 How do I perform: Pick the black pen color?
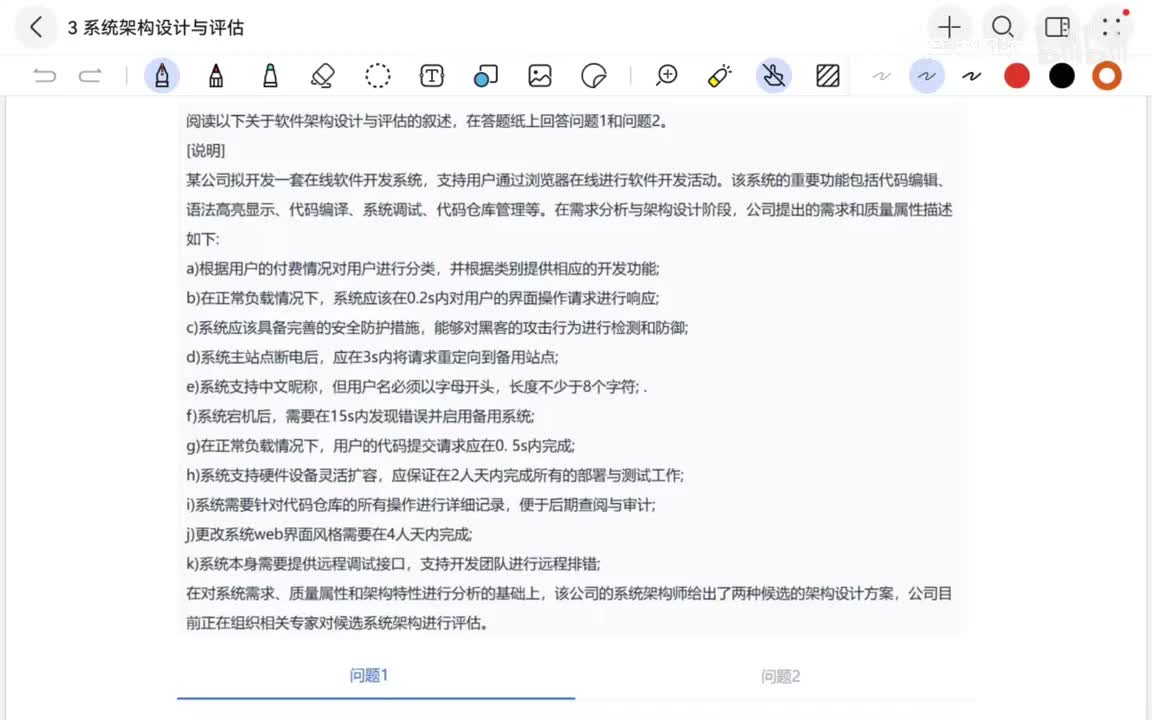coord(1062,76)
